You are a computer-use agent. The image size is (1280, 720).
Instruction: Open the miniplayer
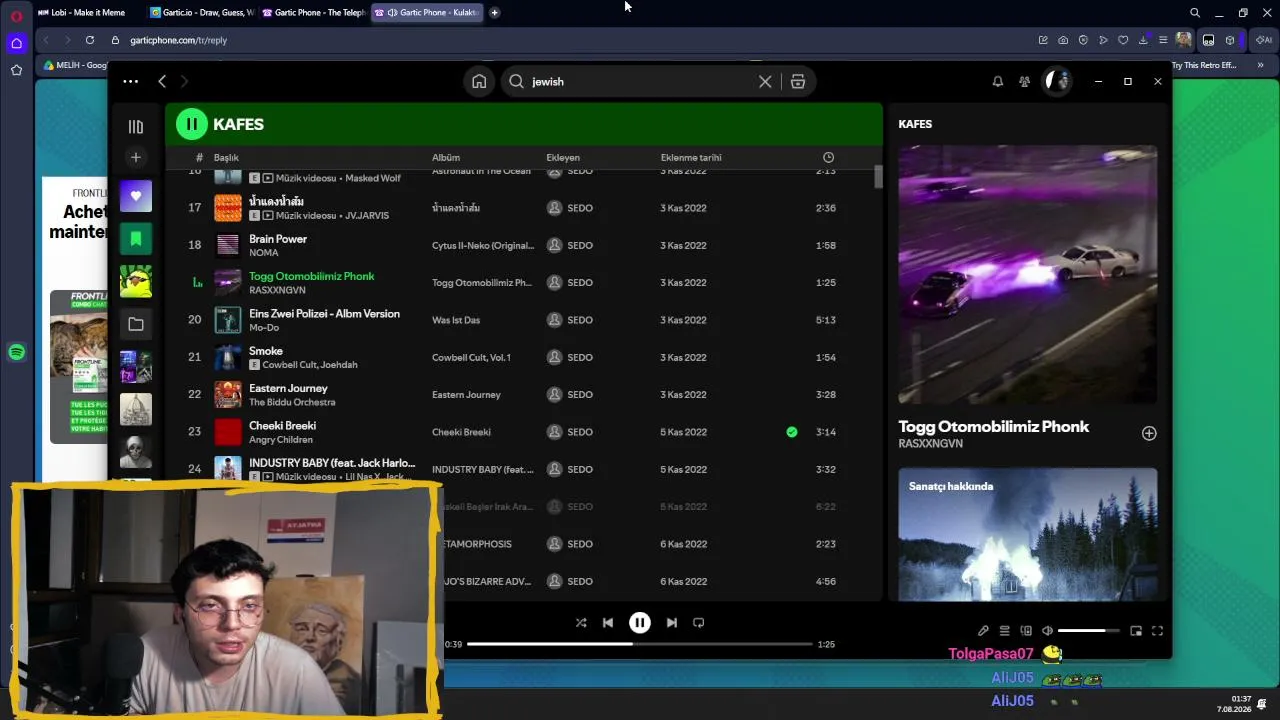coord(1136,631)
